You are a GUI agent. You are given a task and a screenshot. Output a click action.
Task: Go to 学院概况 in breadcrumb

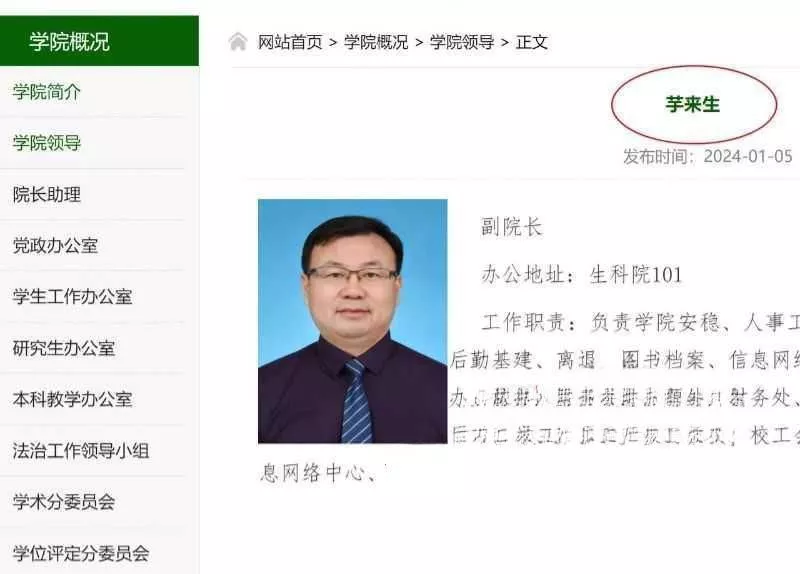(x=376, y=42)
